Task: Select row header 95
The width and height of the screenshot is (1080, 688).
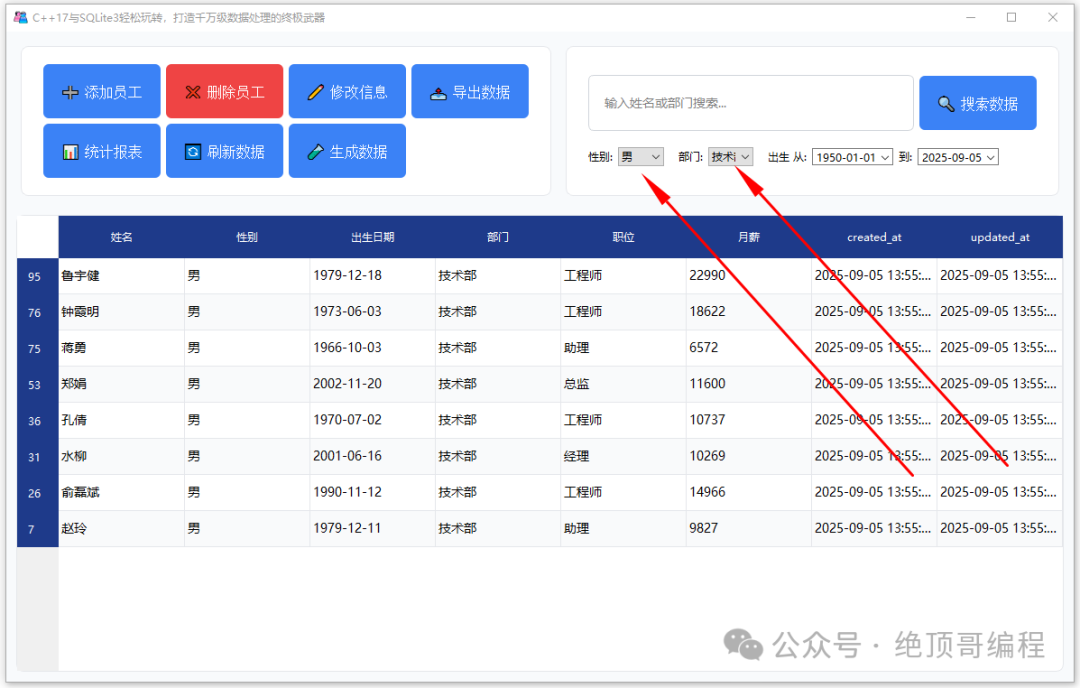Action: [x=38, y=276]
